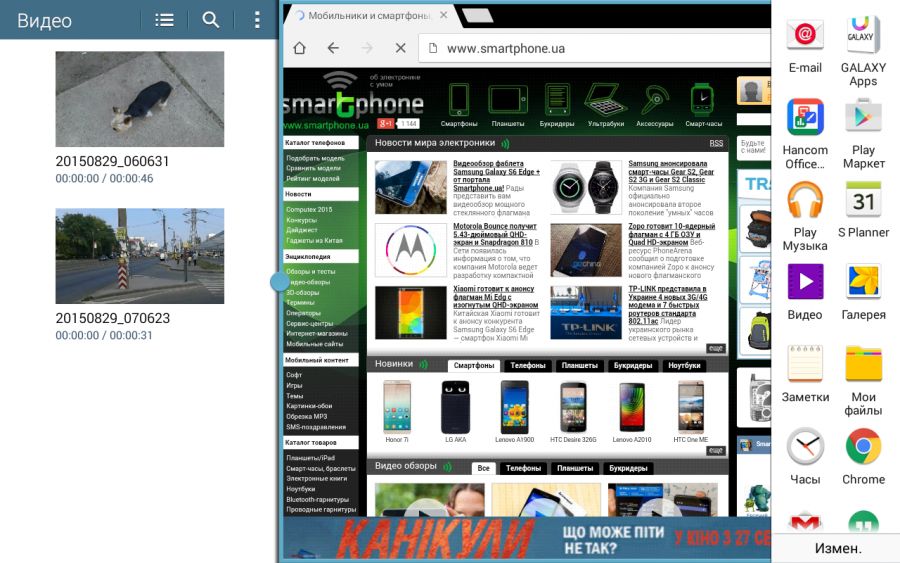Open Hancom Office app
The height and width of the screenshot is (563, 900).
(x=805, y=118)
